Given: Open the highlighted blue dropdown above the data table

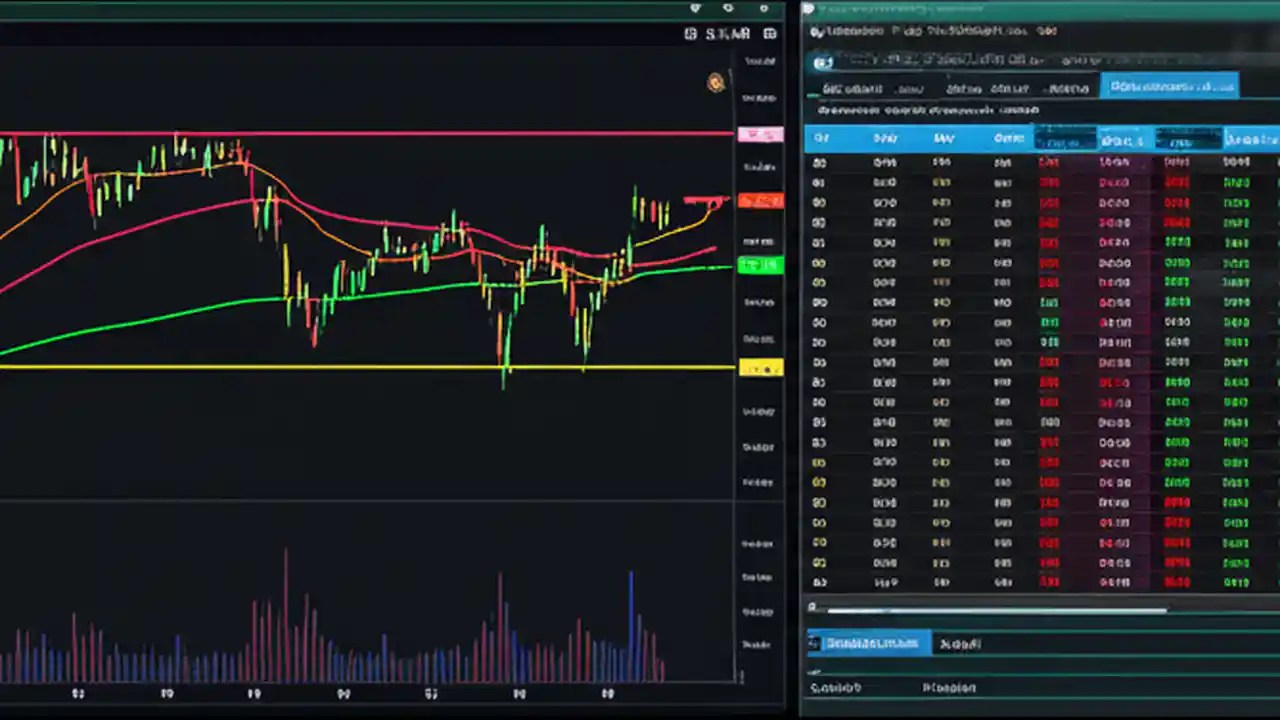Looking at the screenshot, I should tap(1170, 86).
